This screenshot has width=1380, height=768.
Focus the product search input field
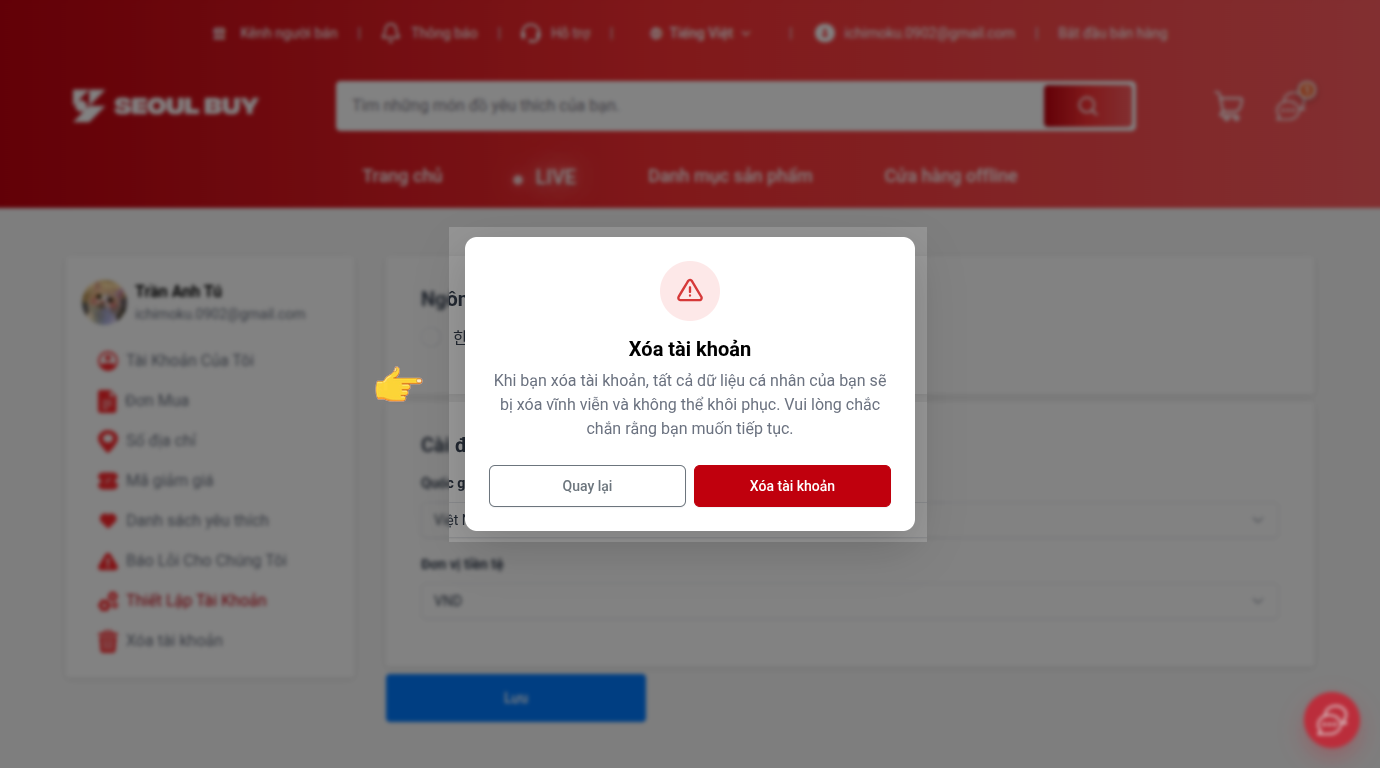(690, 106)
